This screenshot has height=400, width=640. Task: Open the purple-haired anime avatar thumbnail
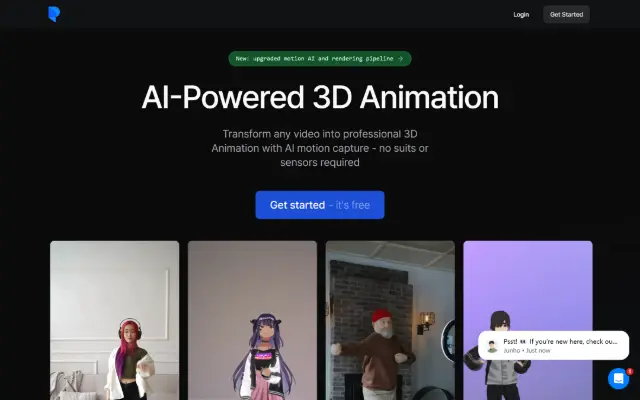[252, 320]
